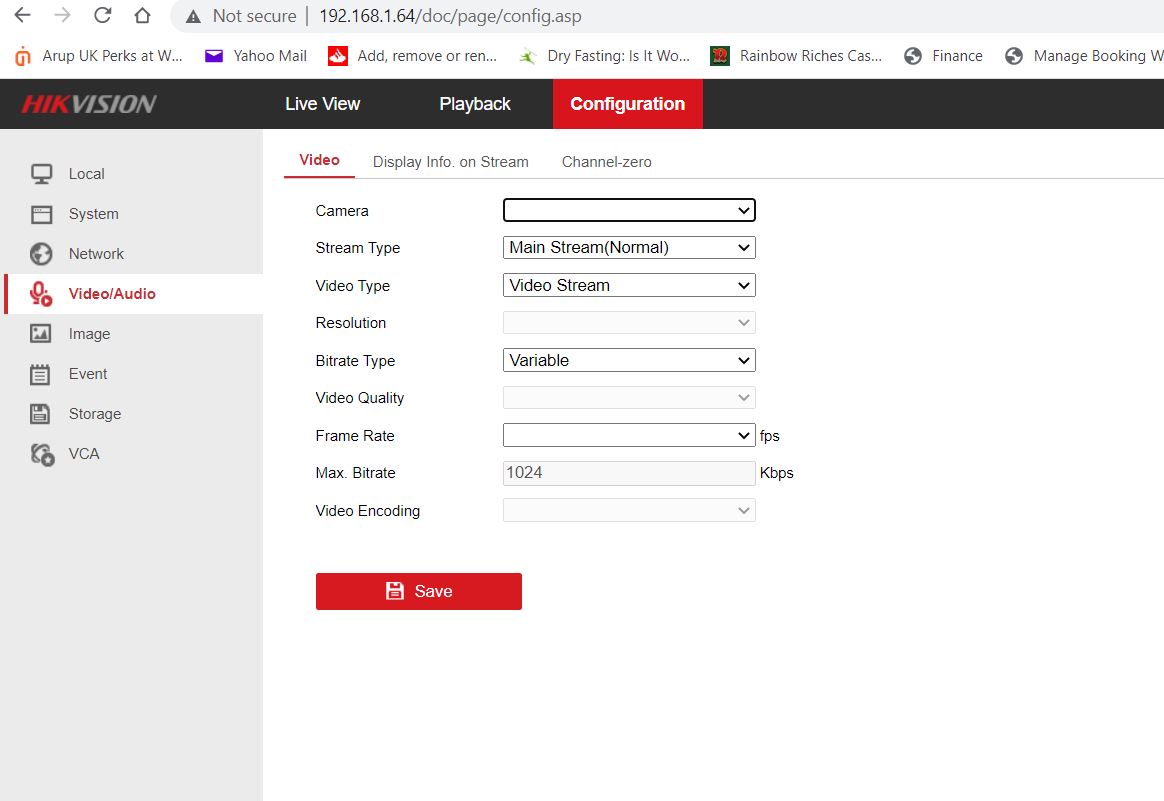Open the Playback tab
Screen dimensions: 1164x801
click(x=475, y=104)
